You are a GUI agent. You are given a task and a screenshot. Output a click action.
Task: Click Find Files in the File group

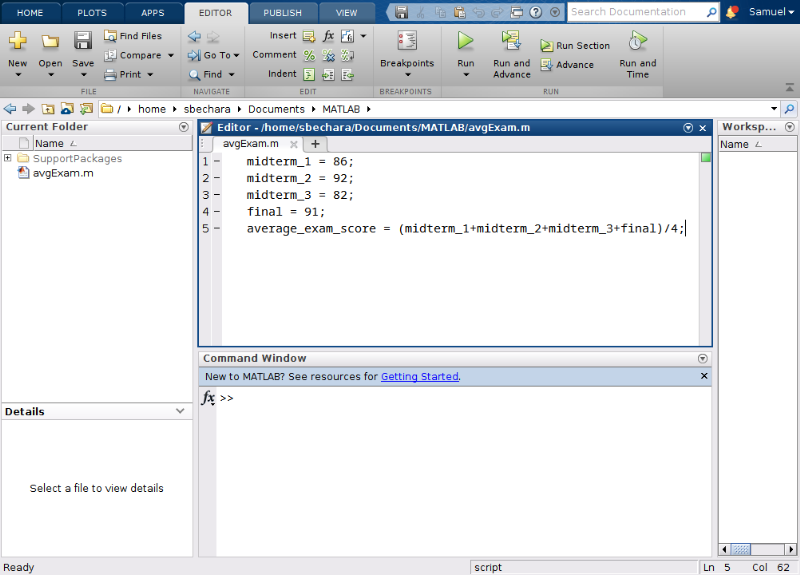tap(133, 36)
